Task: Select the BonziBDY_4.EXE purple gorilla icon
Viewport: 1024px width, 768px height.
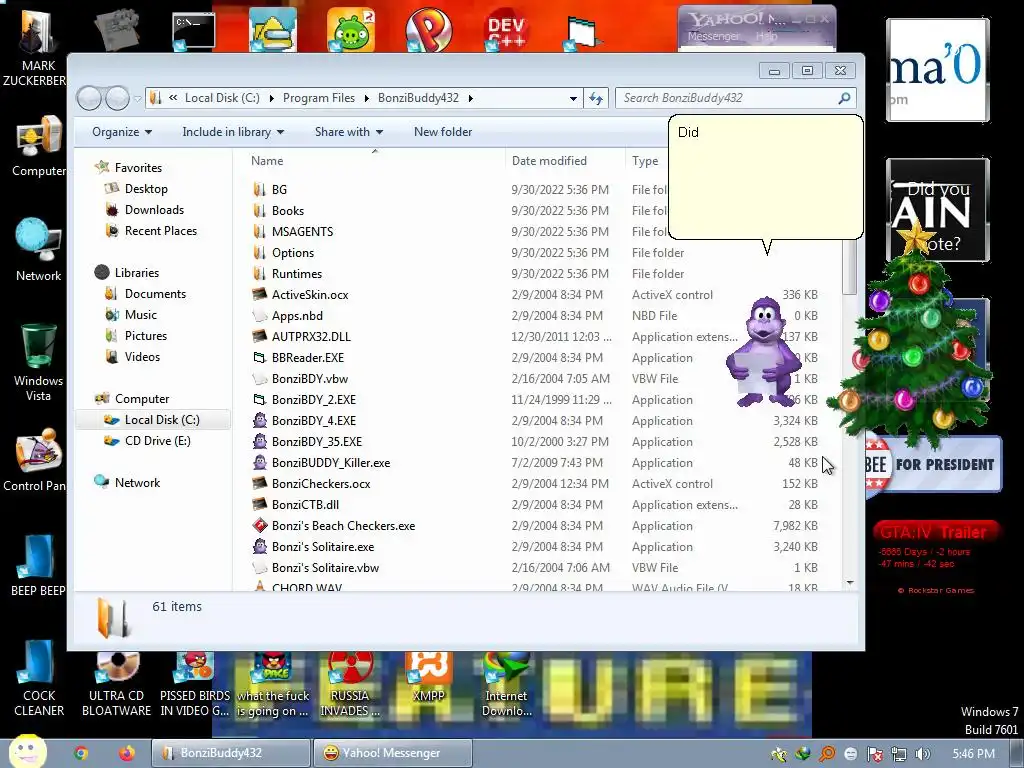Action: pos(259,421)
